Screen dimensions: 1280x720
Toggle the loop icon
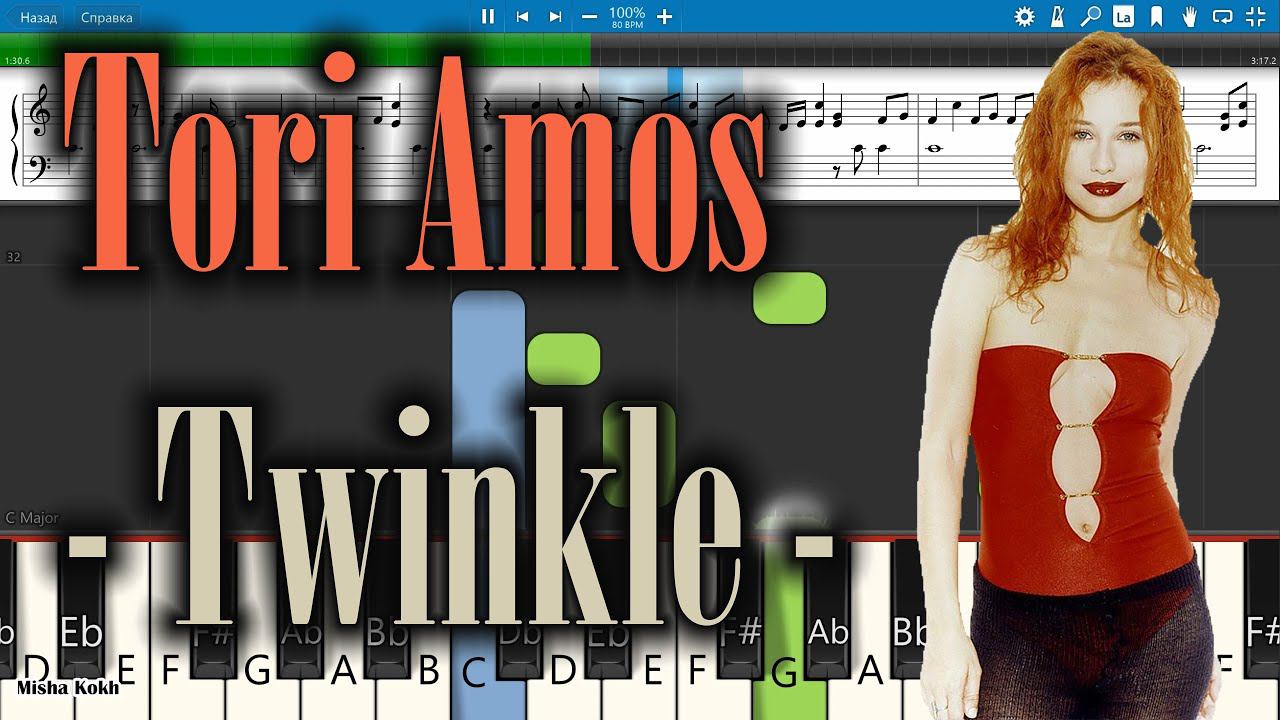(1222, 16)
